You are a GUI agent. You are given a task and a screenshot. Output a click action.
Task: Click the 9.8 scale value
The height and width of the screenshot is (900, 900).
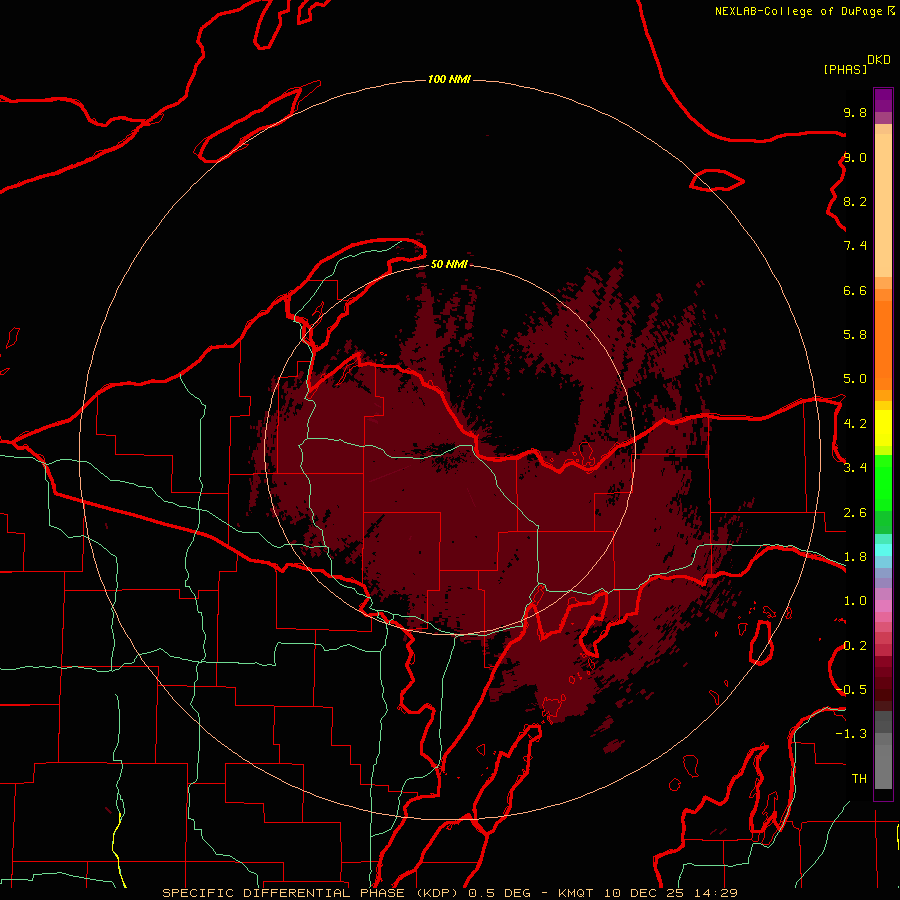[x=855, y=112]
